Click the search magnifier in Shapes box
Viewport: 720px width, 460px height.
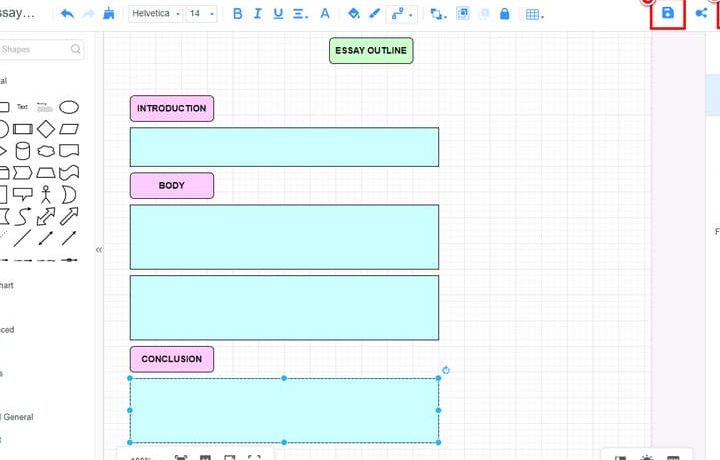coord(76,49)
